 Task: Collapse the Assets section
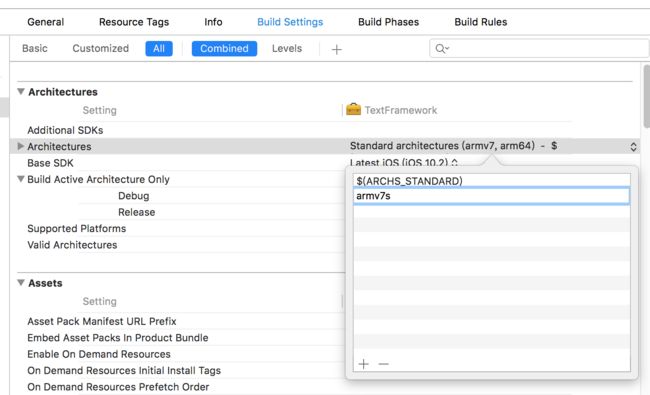tap(21, 282)
